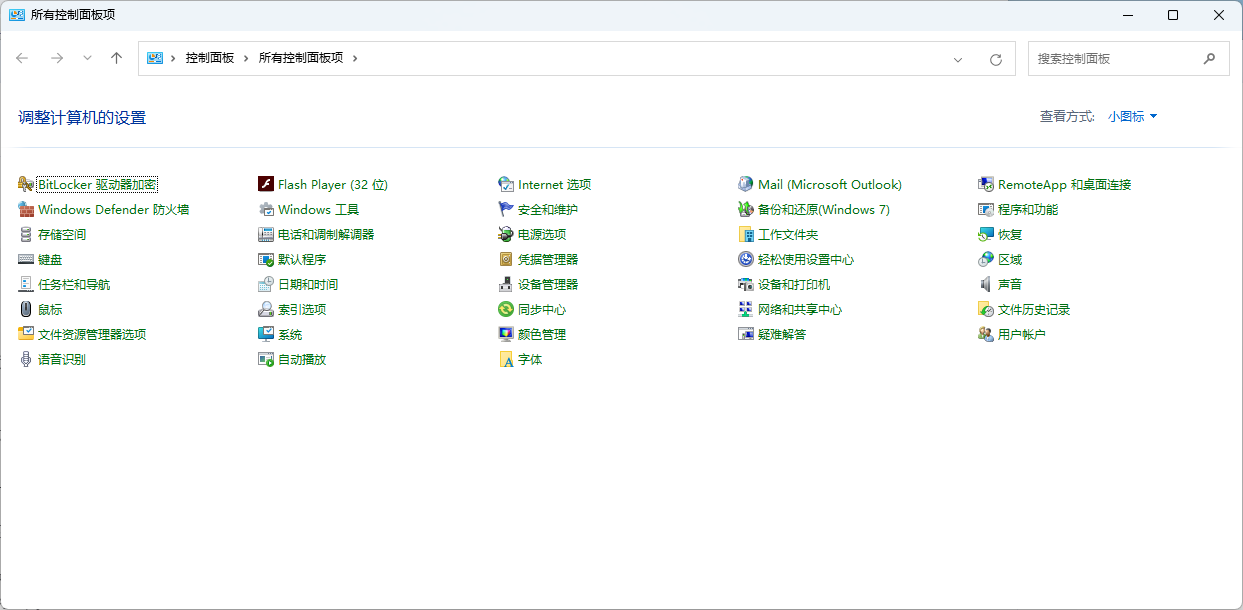Image resolution: width=1243 pixels, height=610 pixels.
Task: Click the back navigation arrow
Action: pyautogui.click(x=22, y=59)
